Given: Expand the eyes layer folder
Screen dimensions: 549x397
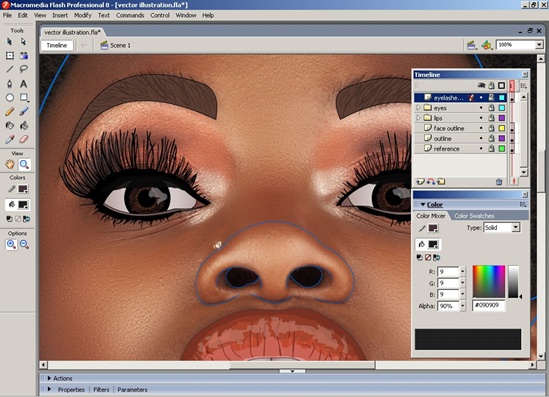Looking at the screenshot, I should (x=418, y=107).
